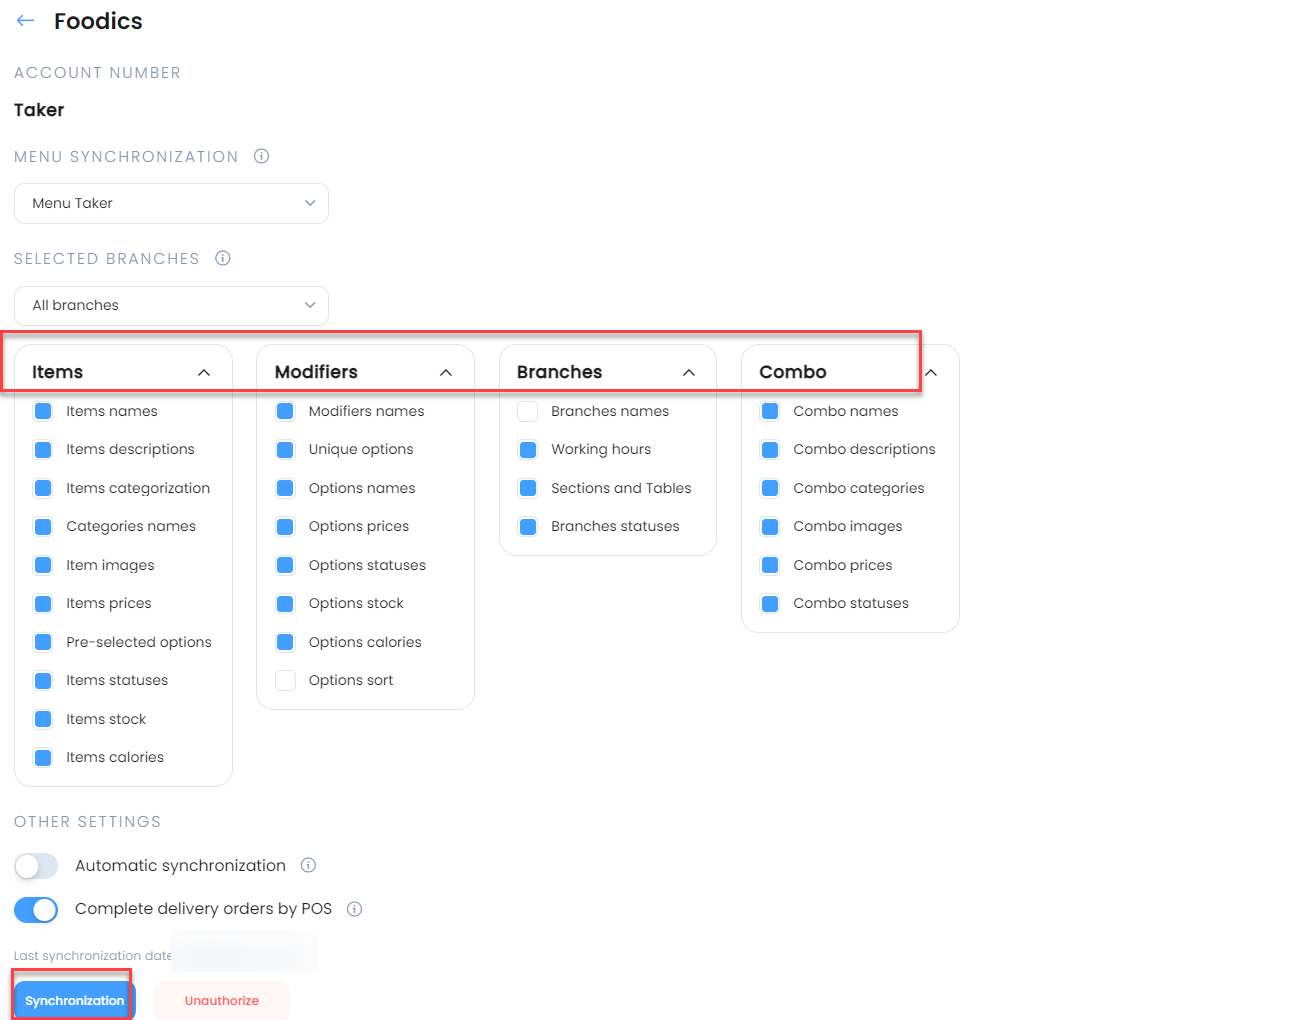Collapse the Branches section

pyautogui.click(x=689, y=372)
